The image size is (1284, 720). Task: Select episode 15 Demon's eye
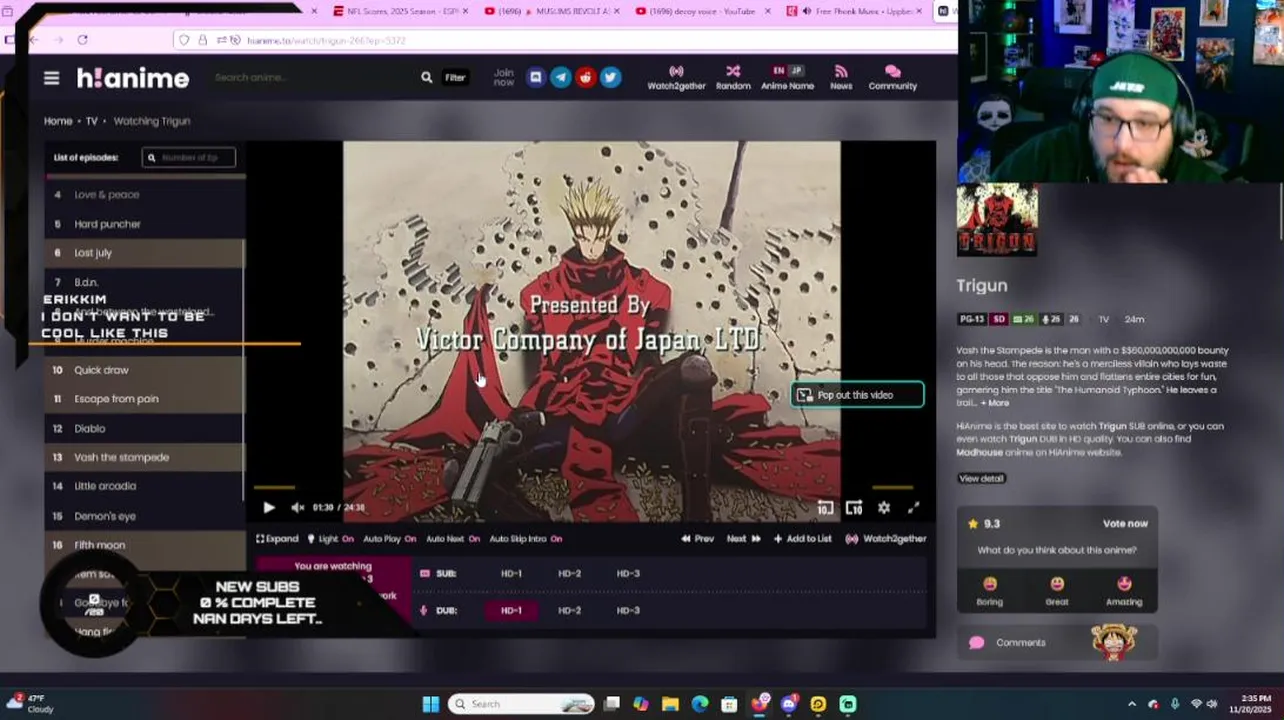click(x=145, y=516)
